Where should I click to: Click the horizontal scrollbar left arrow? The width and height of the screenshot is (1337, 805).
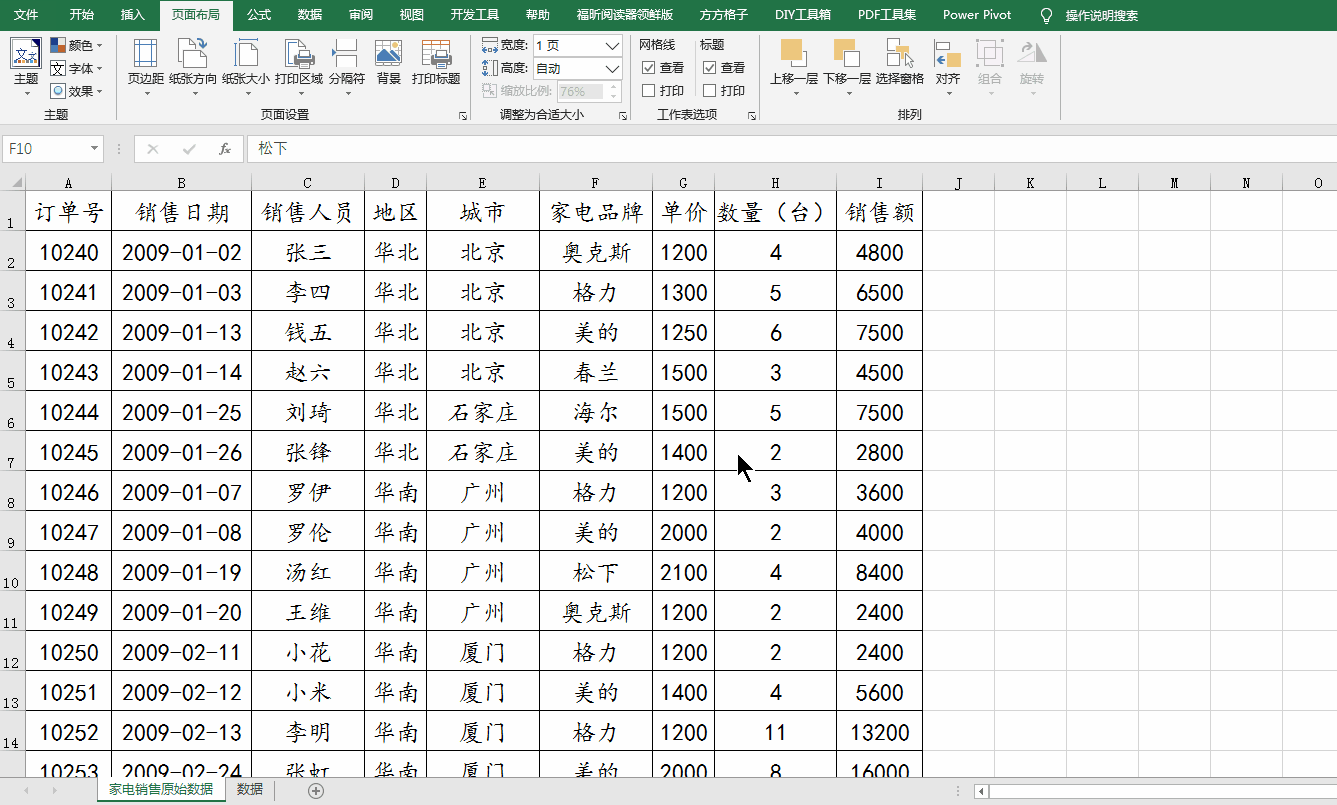[982, 791]
